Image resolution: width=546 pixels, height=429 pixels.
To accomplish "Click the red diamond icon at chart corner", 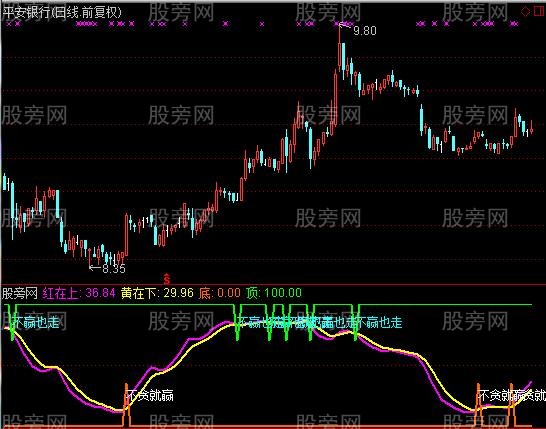I will pyautogui.click(x=525, y=11).
